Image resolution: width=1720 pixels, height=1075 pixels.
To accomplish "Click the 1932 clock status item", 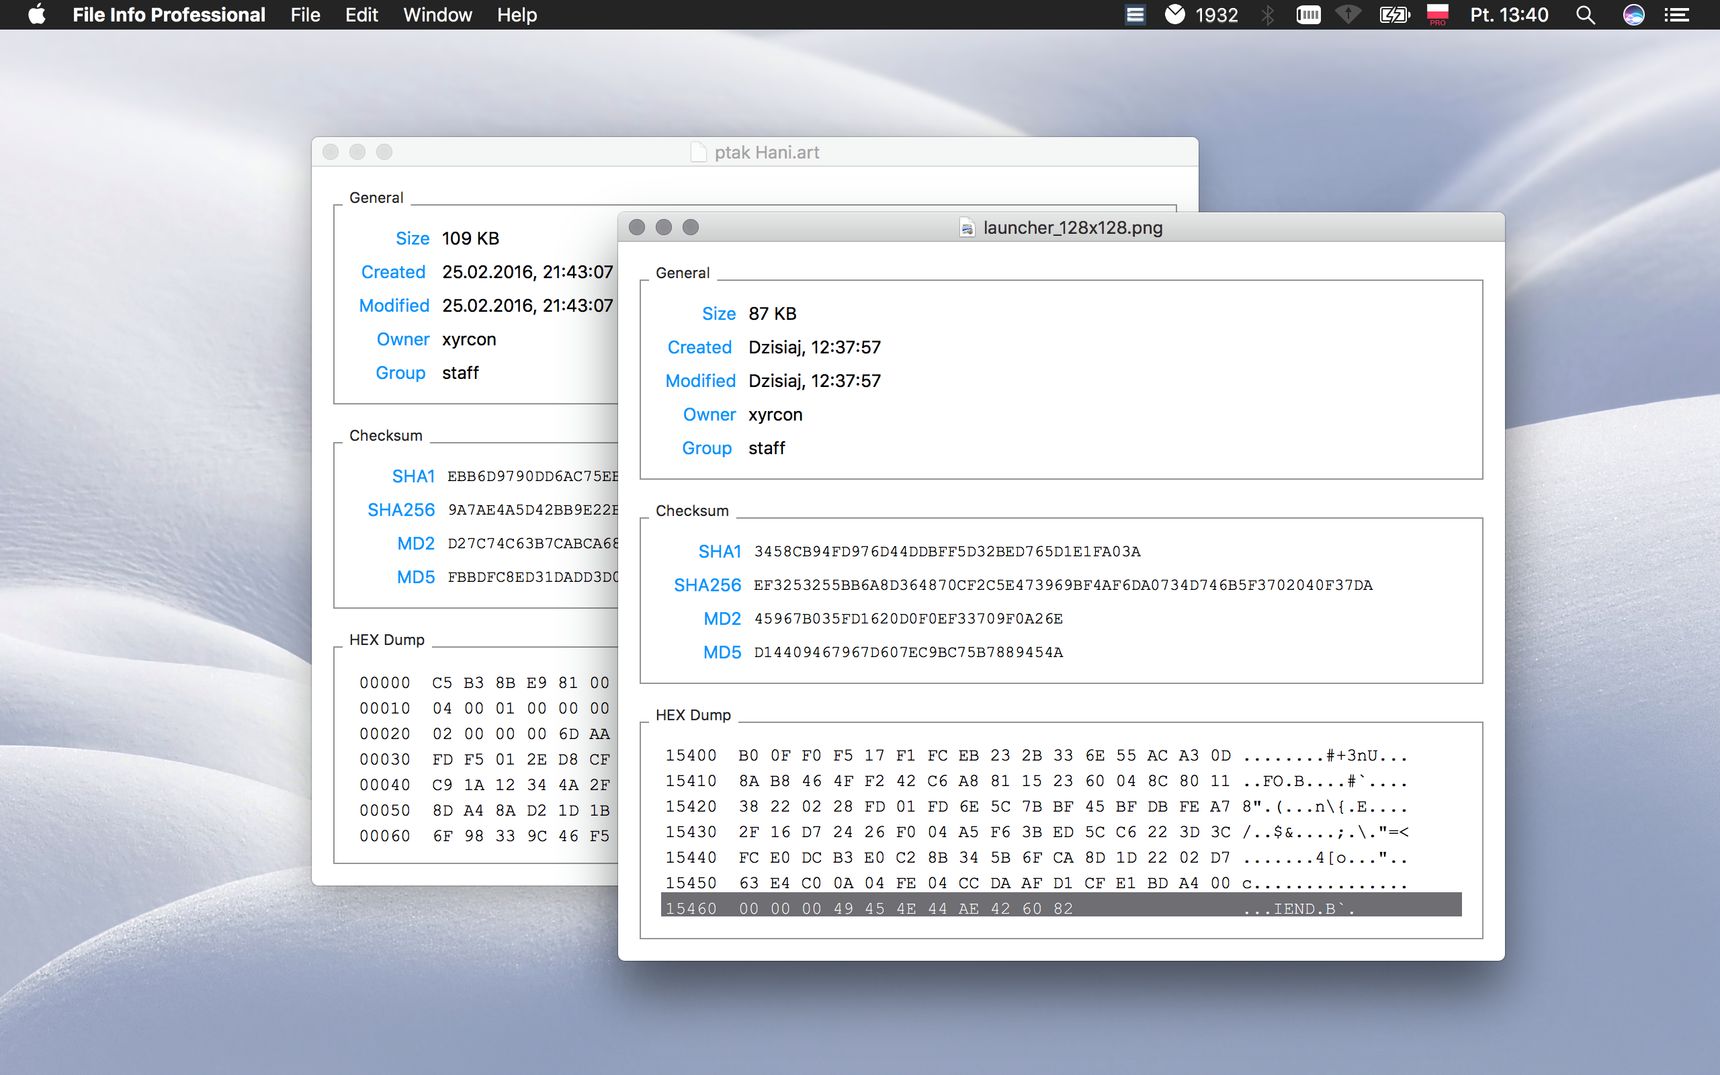I will [x=1202, y=14].
